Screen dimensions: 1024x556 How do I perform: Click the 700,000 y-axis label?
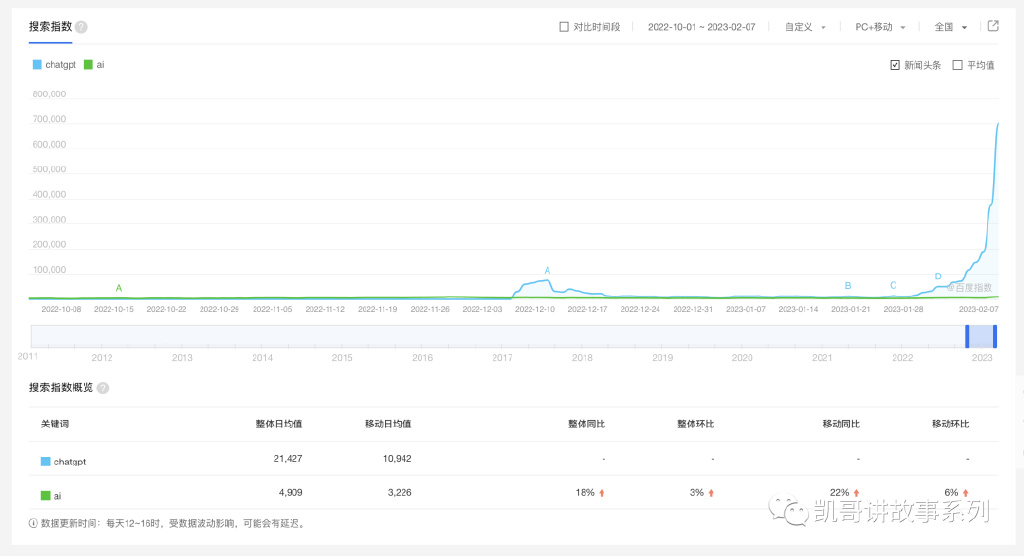pos(50,119)
